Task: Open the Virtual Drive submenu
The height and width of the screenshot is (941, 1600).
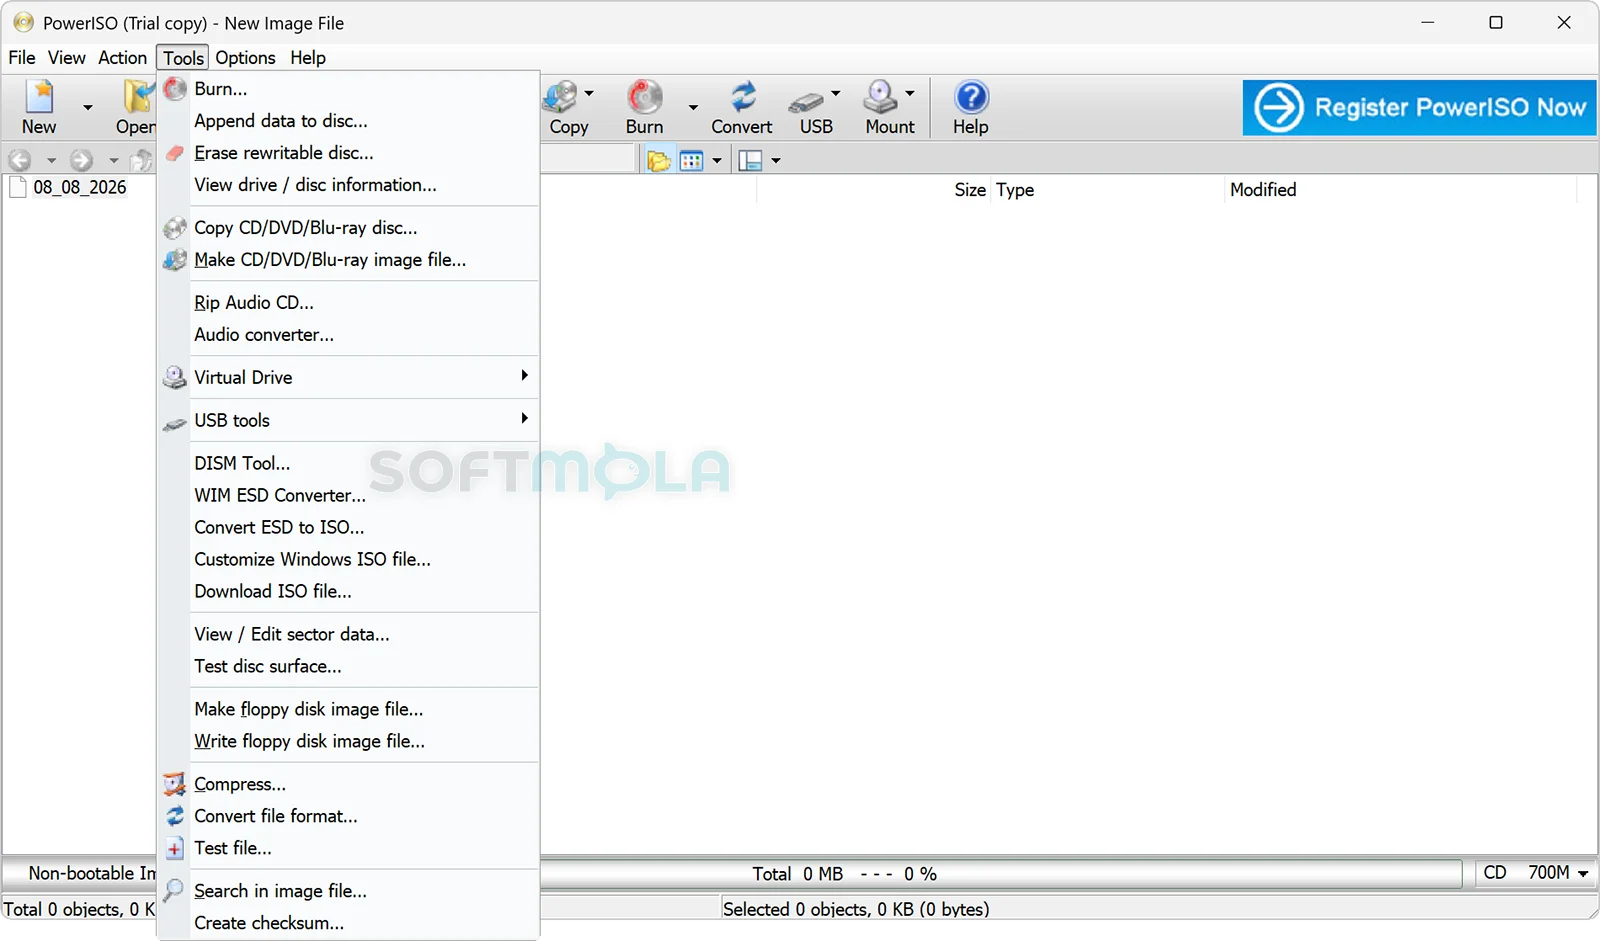Action: (348, 377)
